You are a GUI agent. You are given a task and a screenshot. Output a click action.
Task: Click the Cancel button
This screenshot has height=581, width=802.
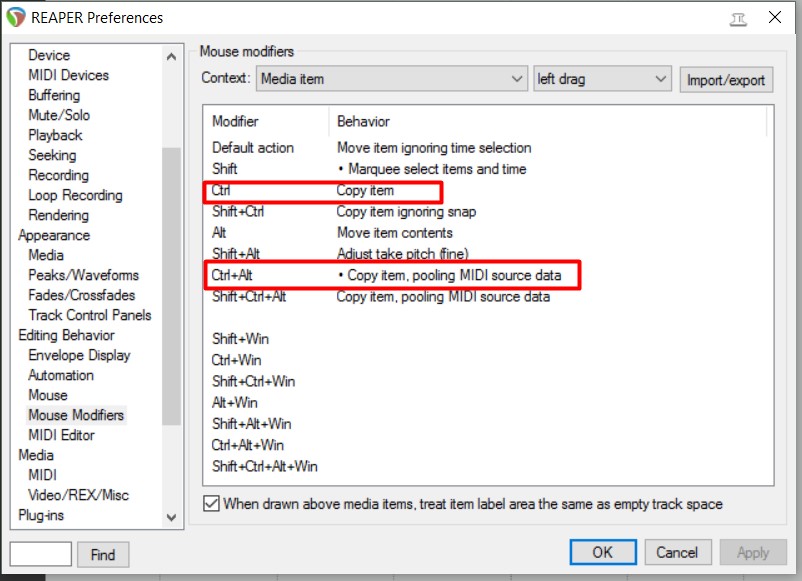677,552
